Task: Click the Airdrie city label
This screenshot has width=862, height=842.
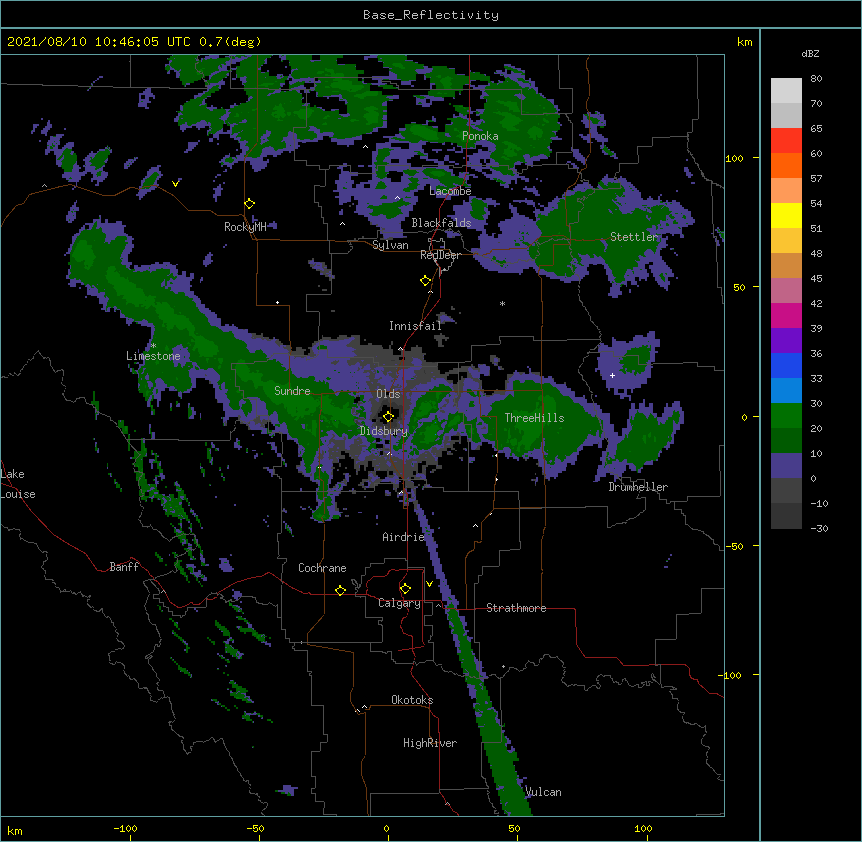Action: (x=403, y=537)
